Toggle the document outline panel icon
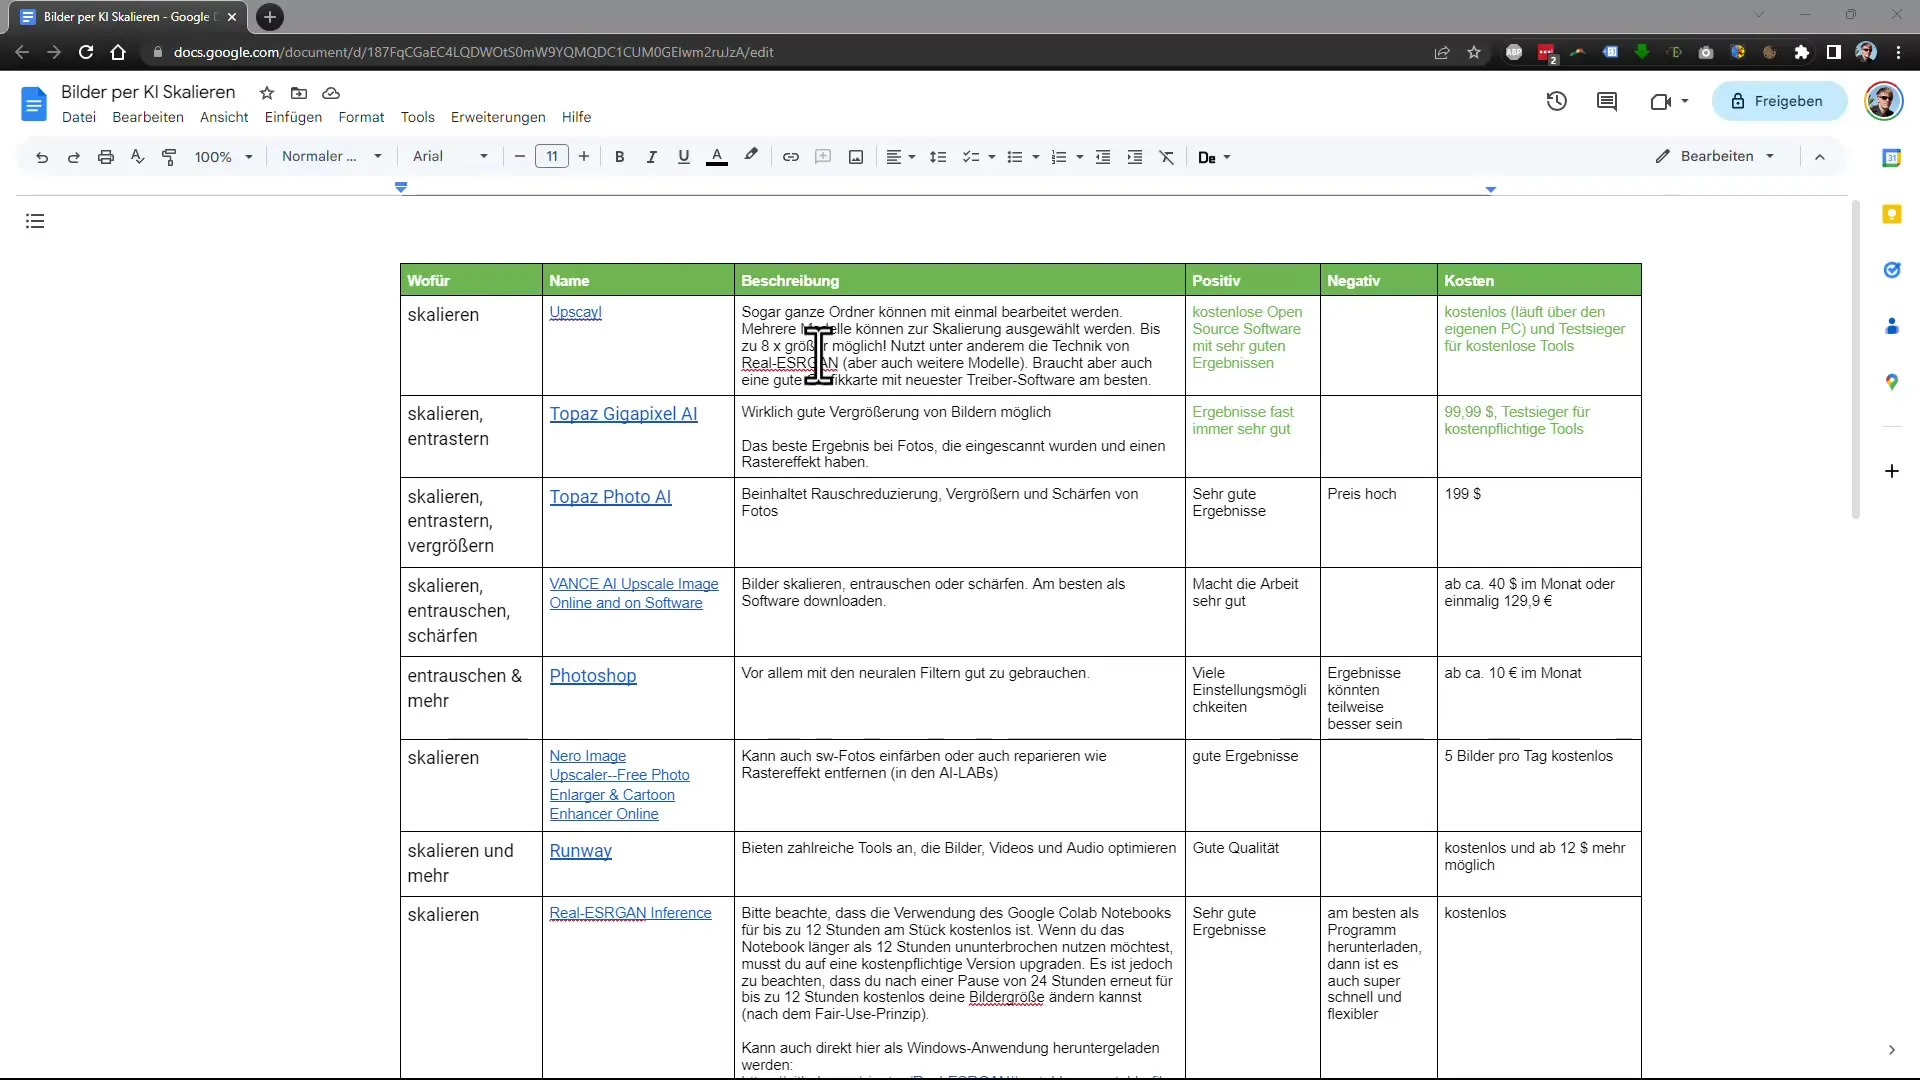 click(36, 222)
